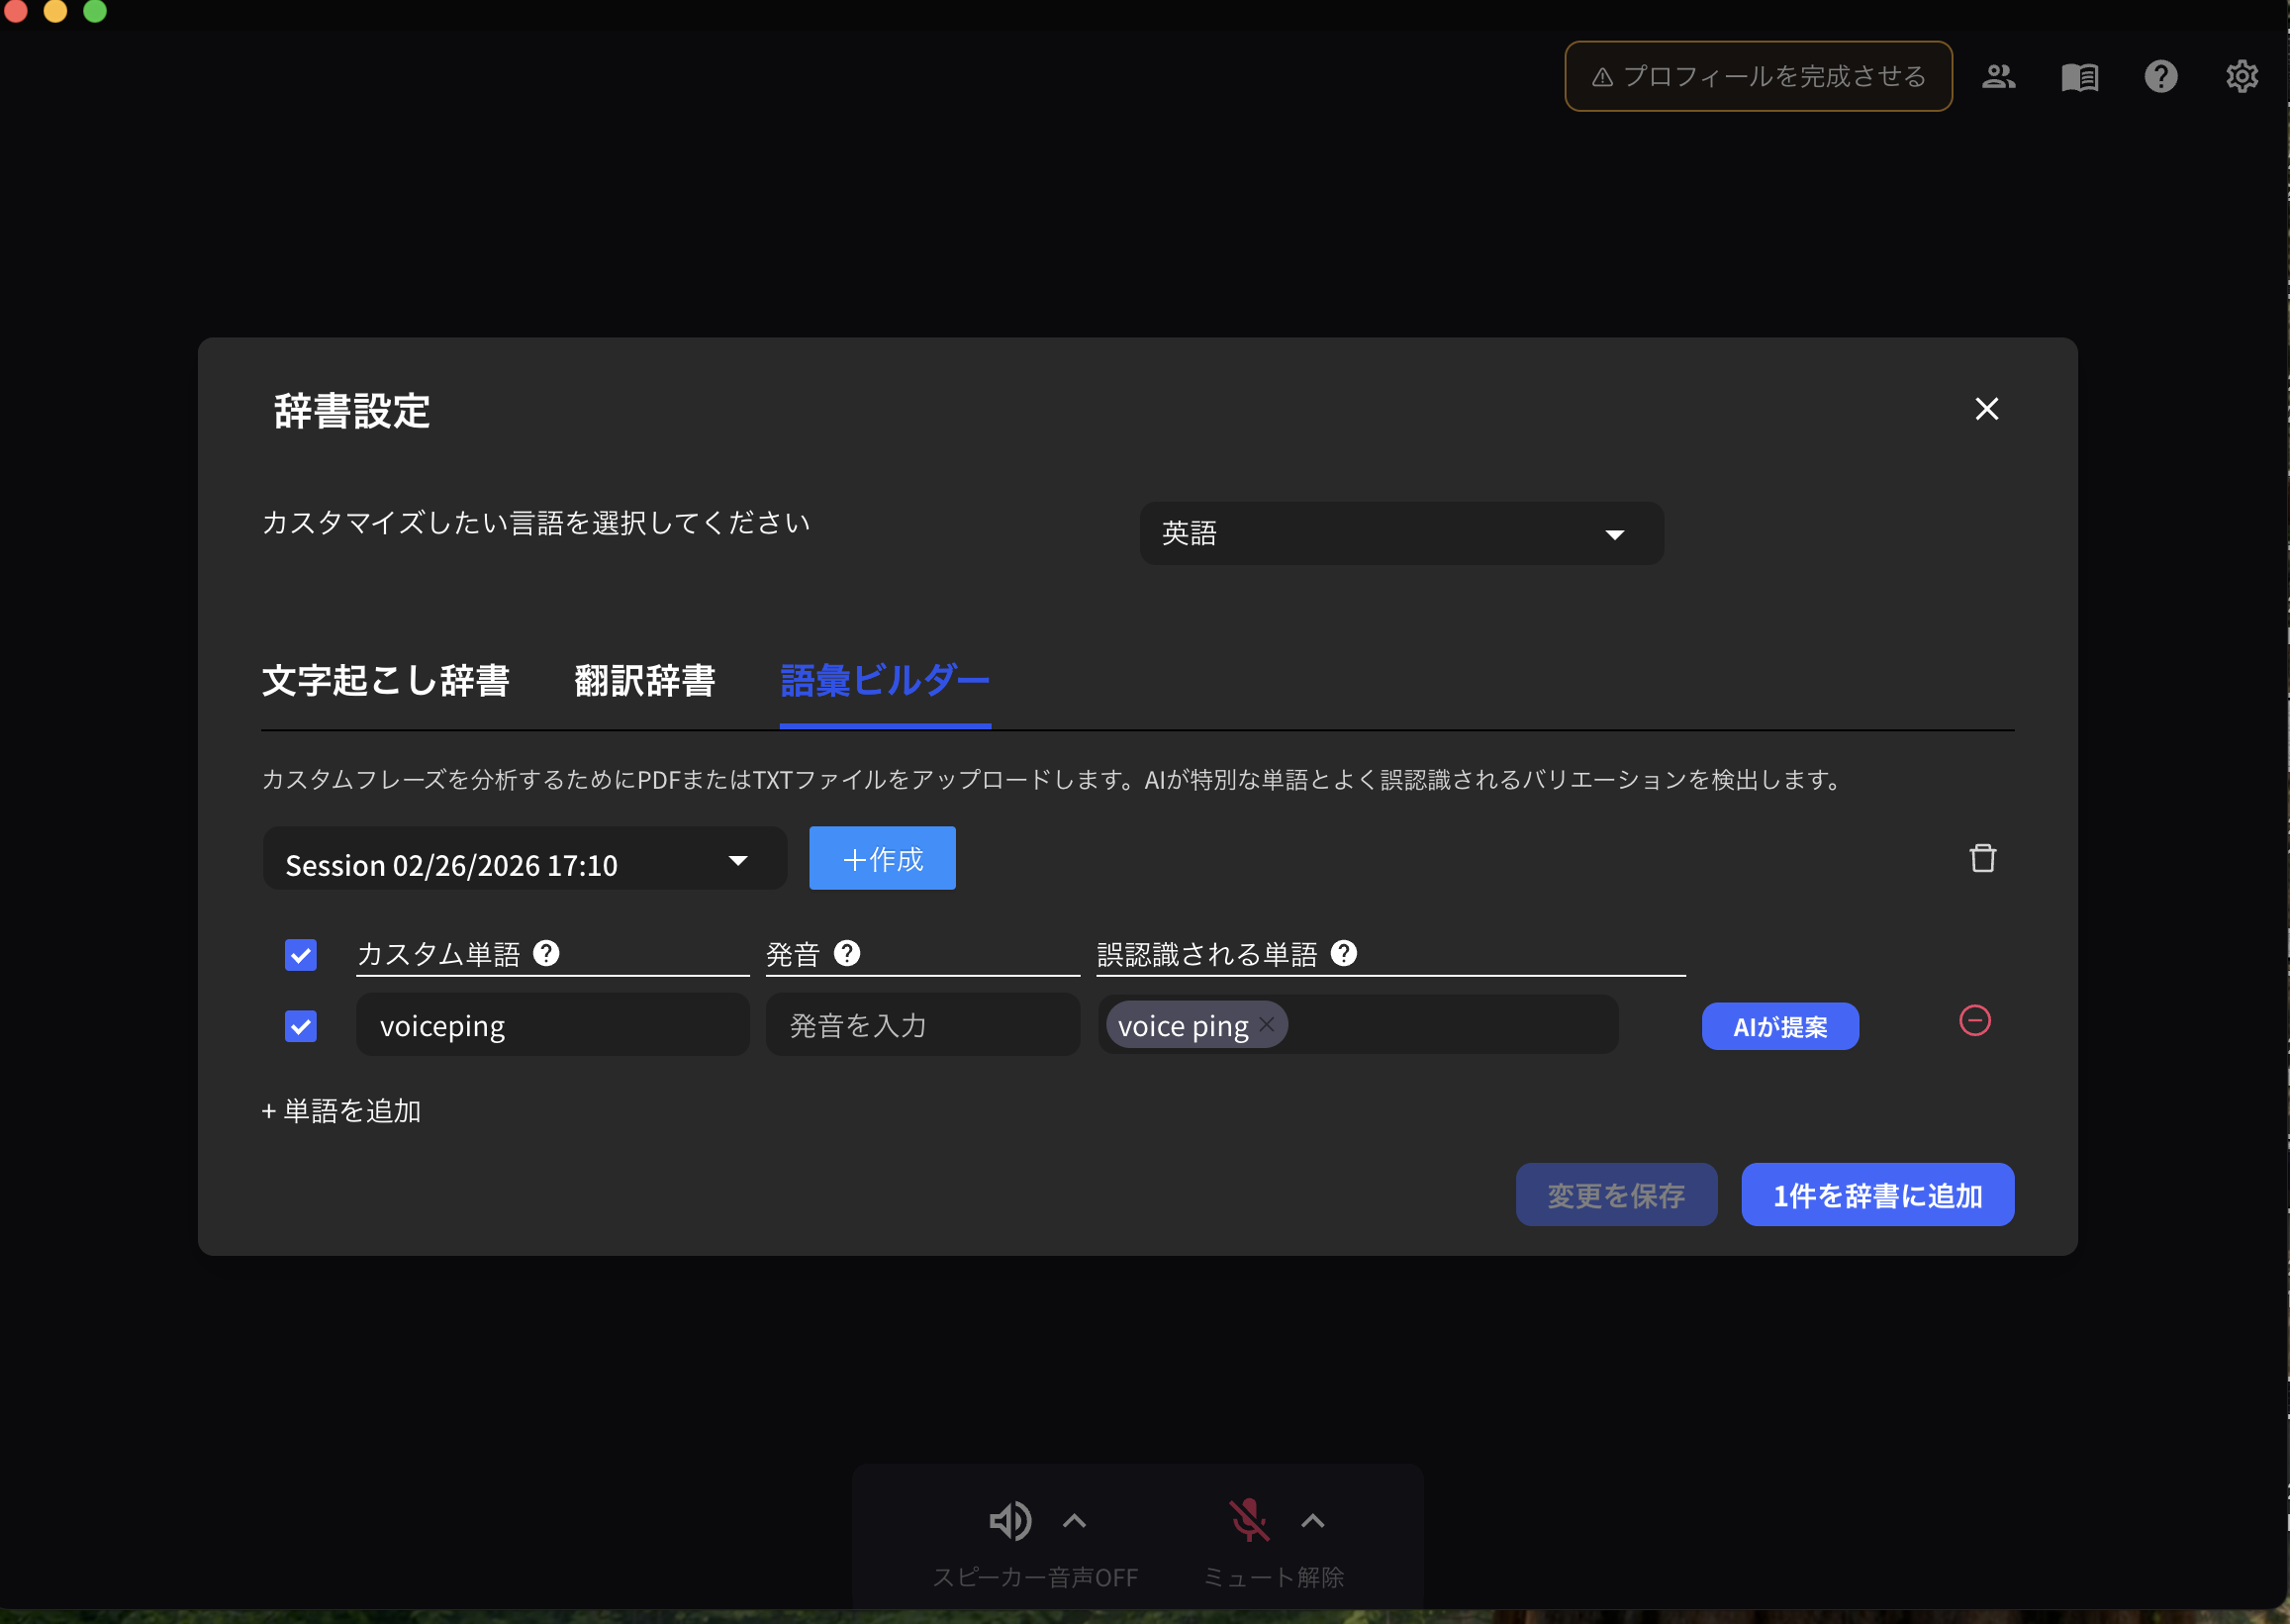This screenshot has width=2290, height=1624.
Task: Click the help icon next to 発音
Action: coord(848,953)
